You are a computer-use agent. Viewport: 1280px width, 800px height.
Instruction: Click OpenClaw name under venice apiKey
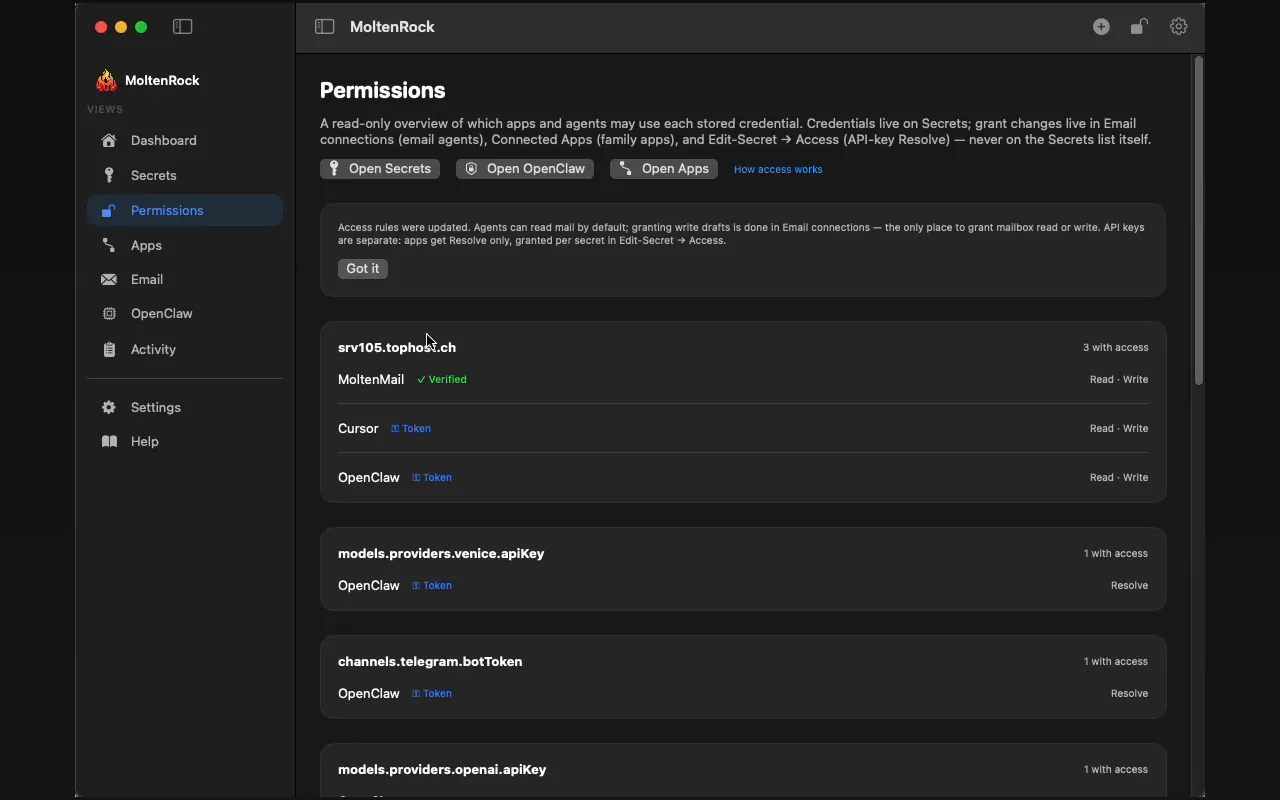click(369, 586)
